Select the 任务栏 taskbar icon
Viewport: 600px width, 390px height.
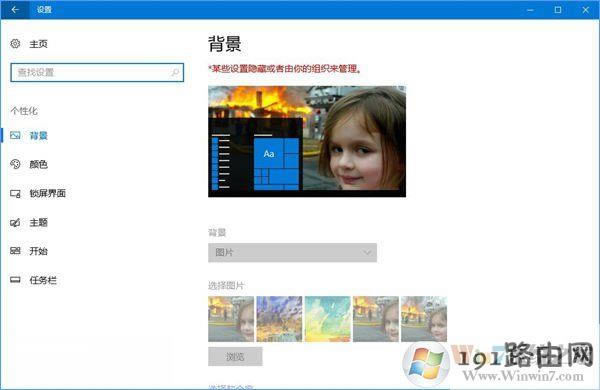(15, 280)
